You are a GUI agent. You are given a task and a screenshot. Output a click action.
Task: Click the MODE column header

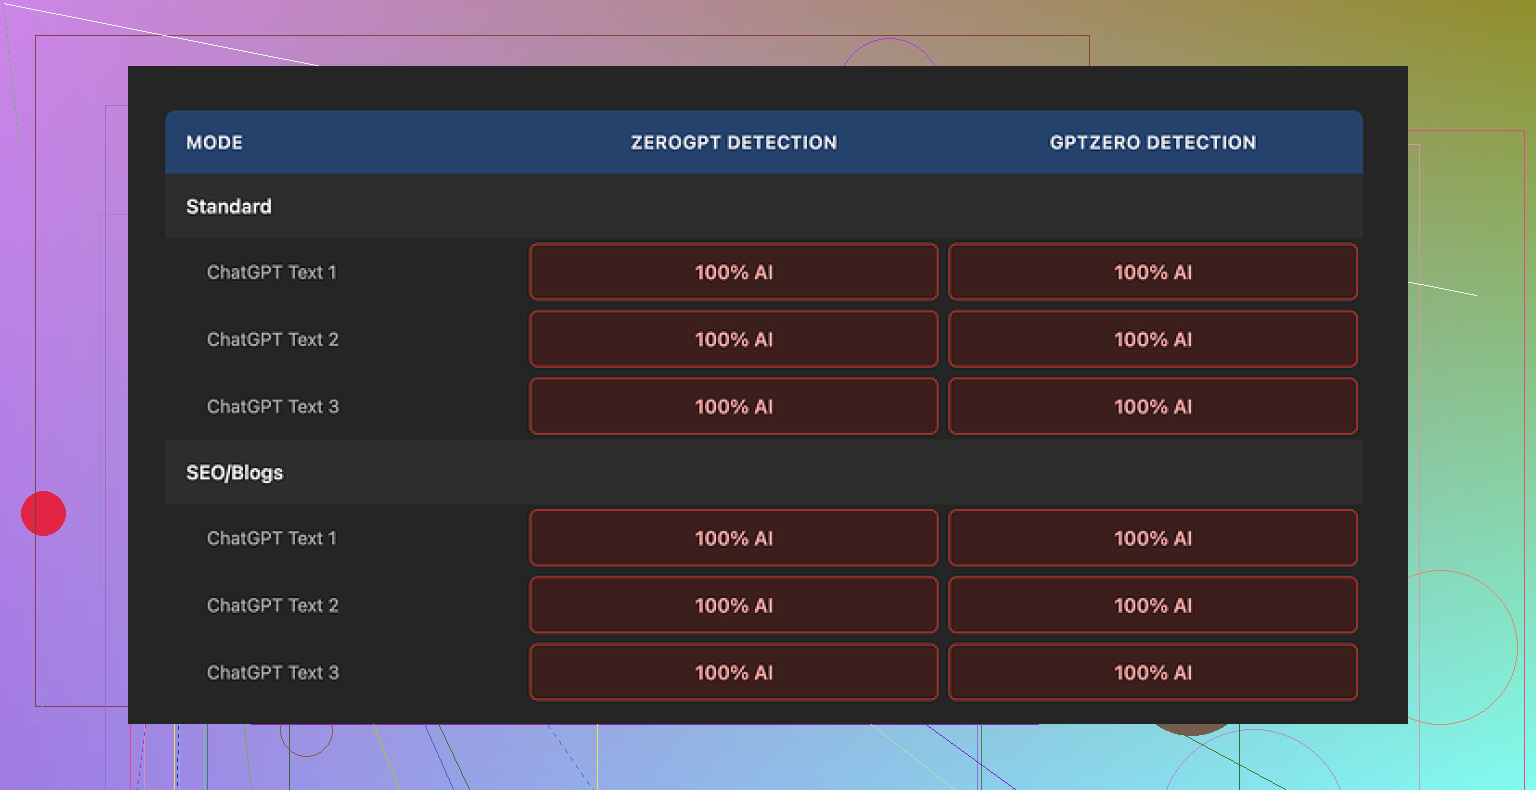pyautogui.click(x=214, y=142)
